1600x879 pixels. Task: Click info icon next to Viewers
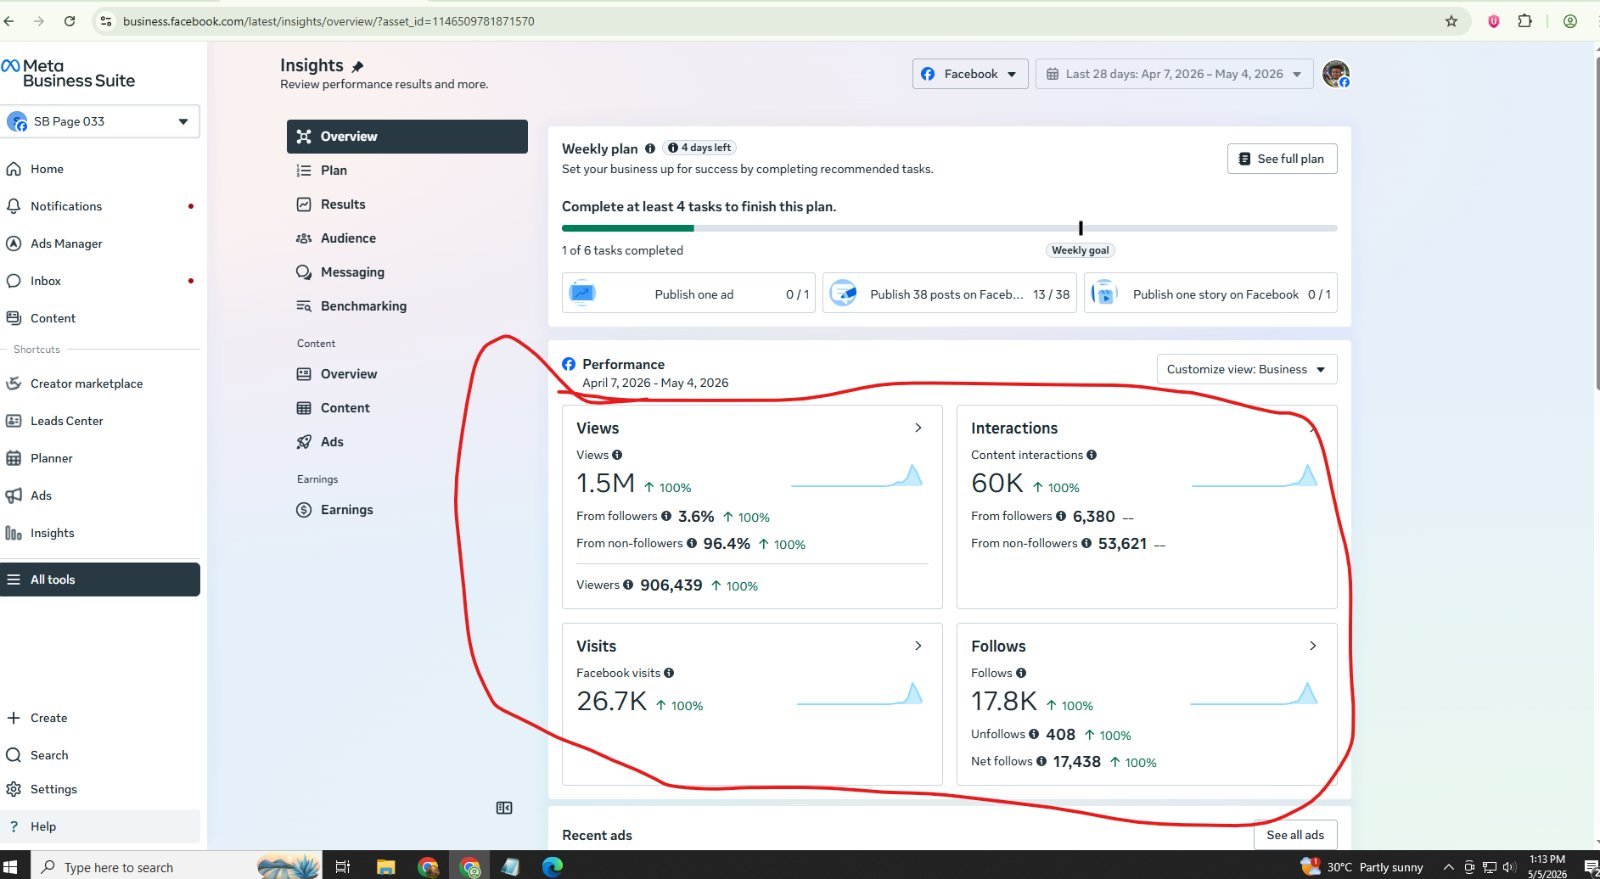628,585
